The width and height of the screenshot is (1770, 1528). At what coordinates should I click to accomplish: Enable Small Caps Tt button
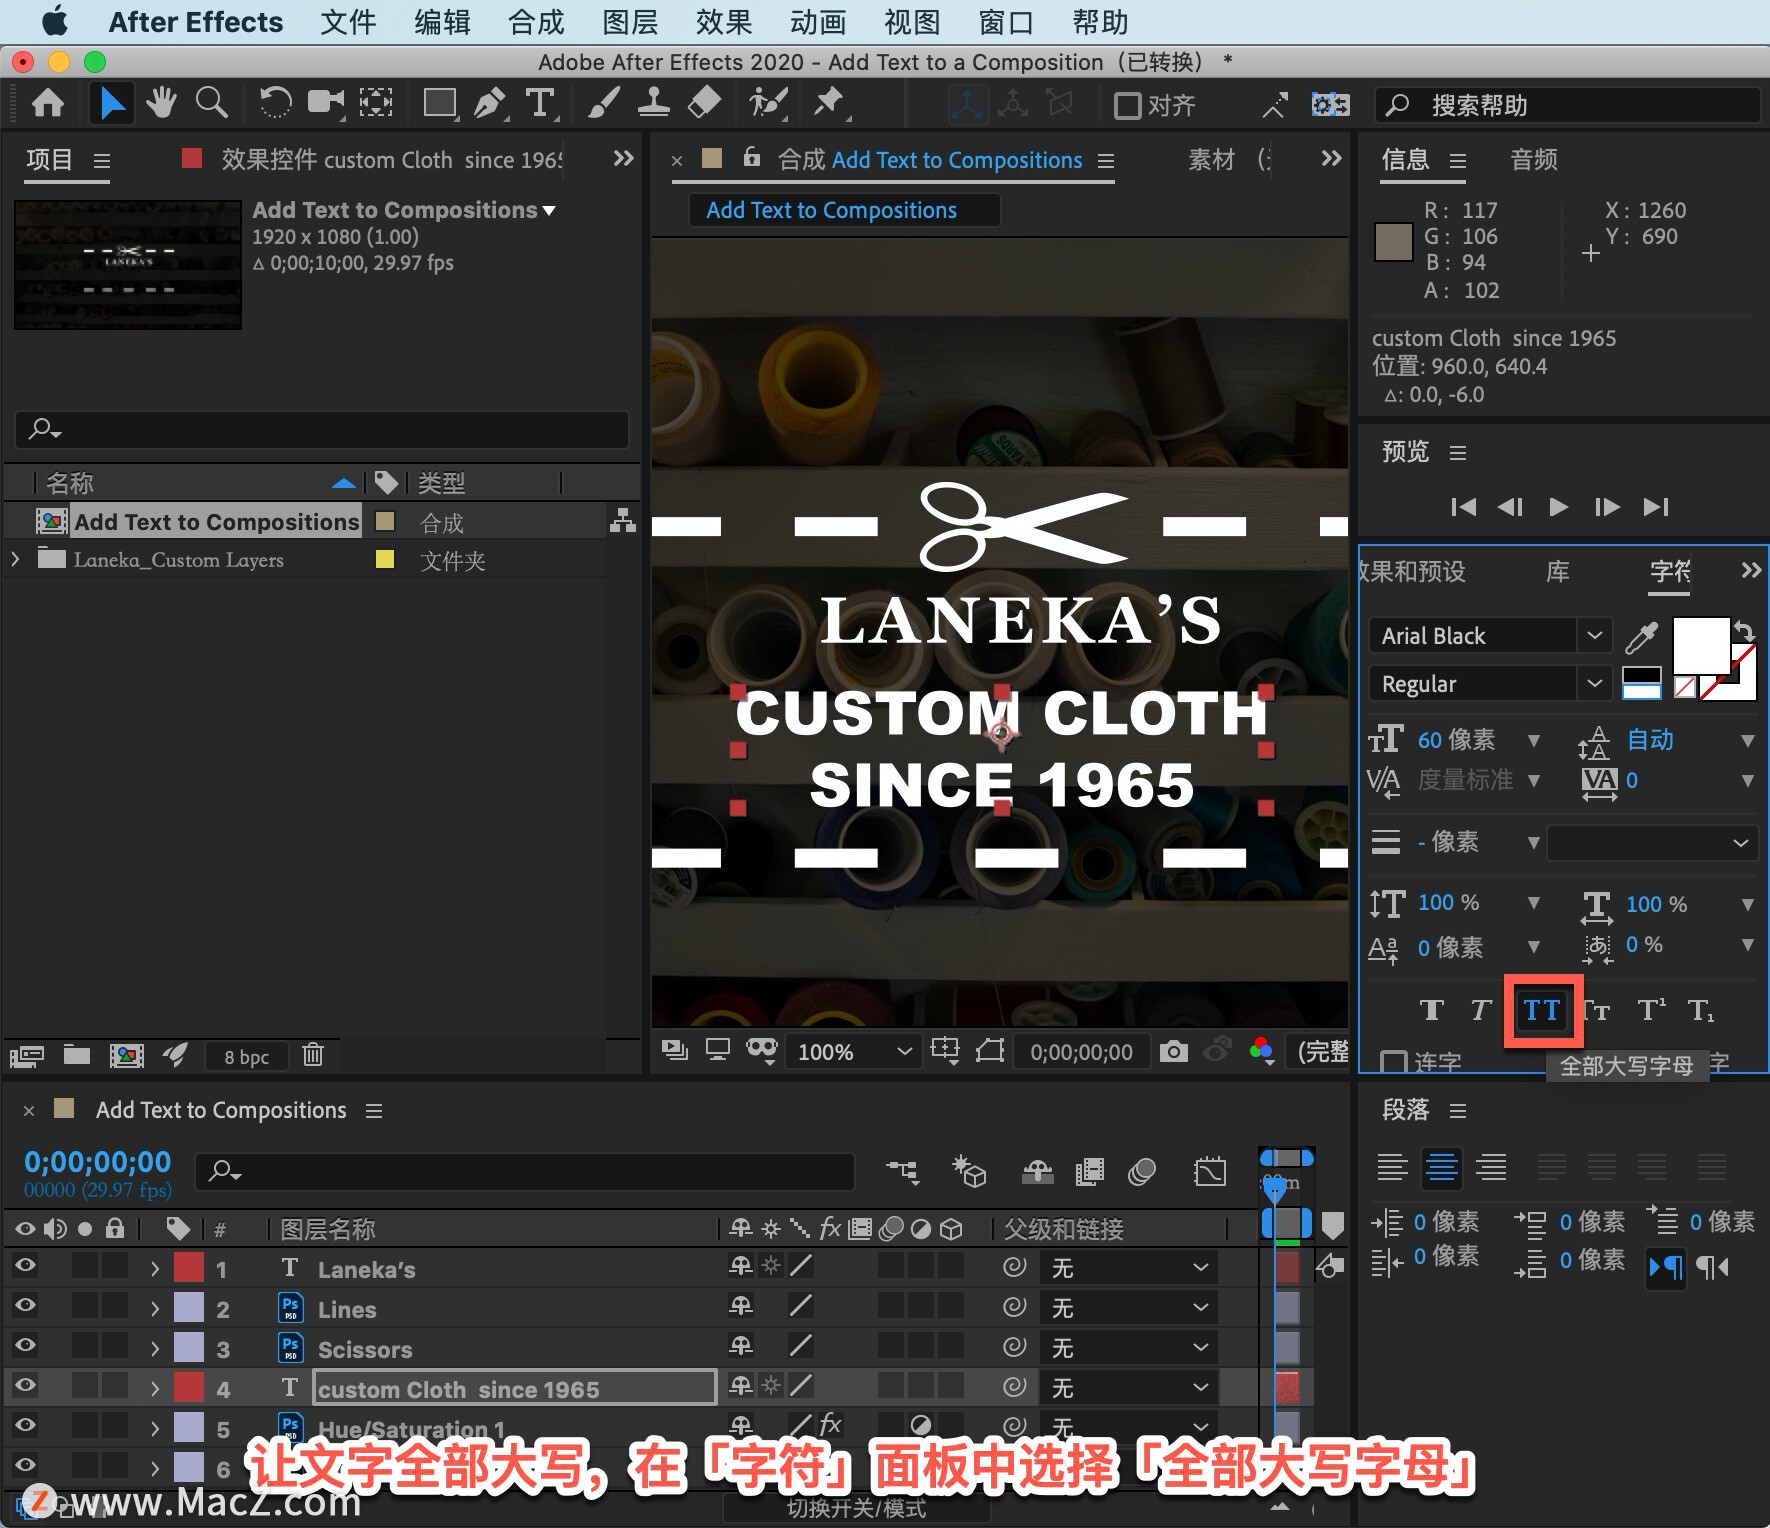[x=1597, y=1010]
